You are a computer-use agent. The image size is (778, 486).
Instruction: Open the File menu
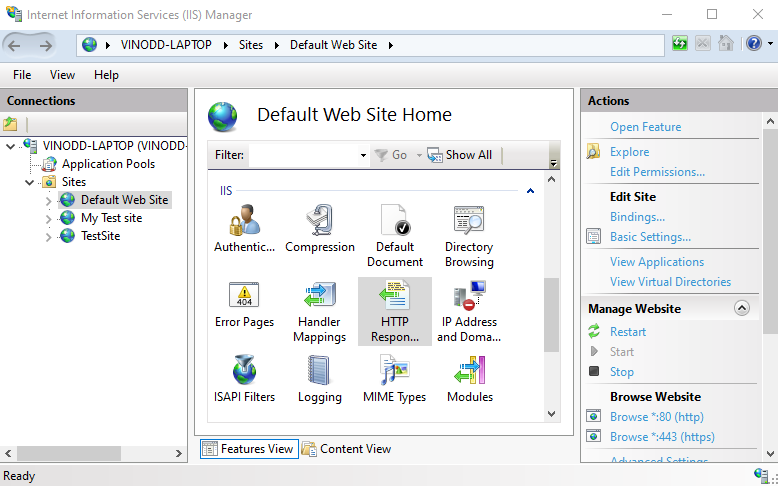[x=22, y=75]
